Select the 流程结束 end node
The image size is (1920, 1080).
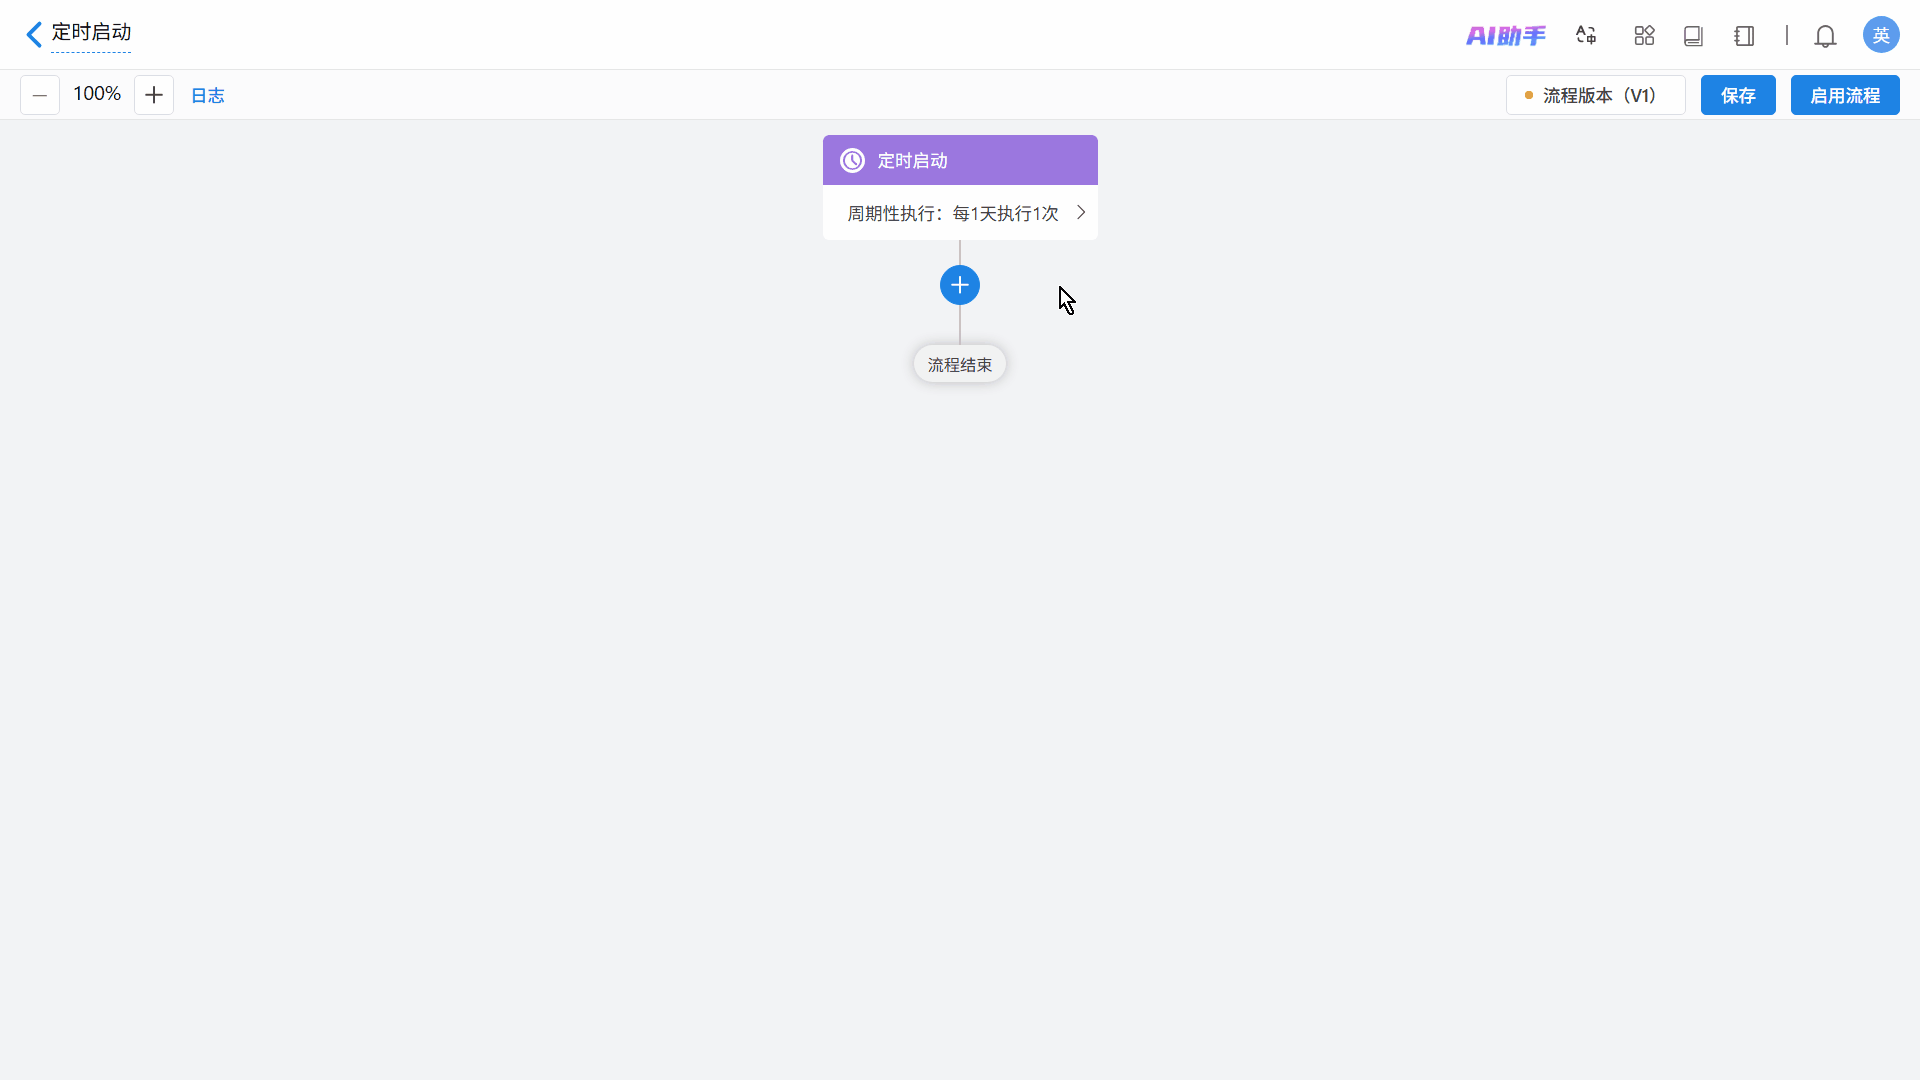959,365
